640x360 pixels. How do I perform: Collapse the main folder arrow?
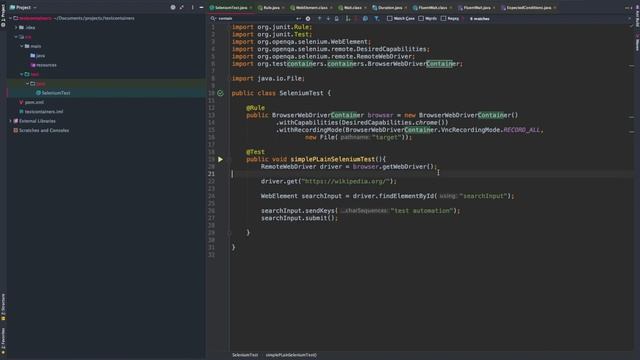[x=22, y=46]
